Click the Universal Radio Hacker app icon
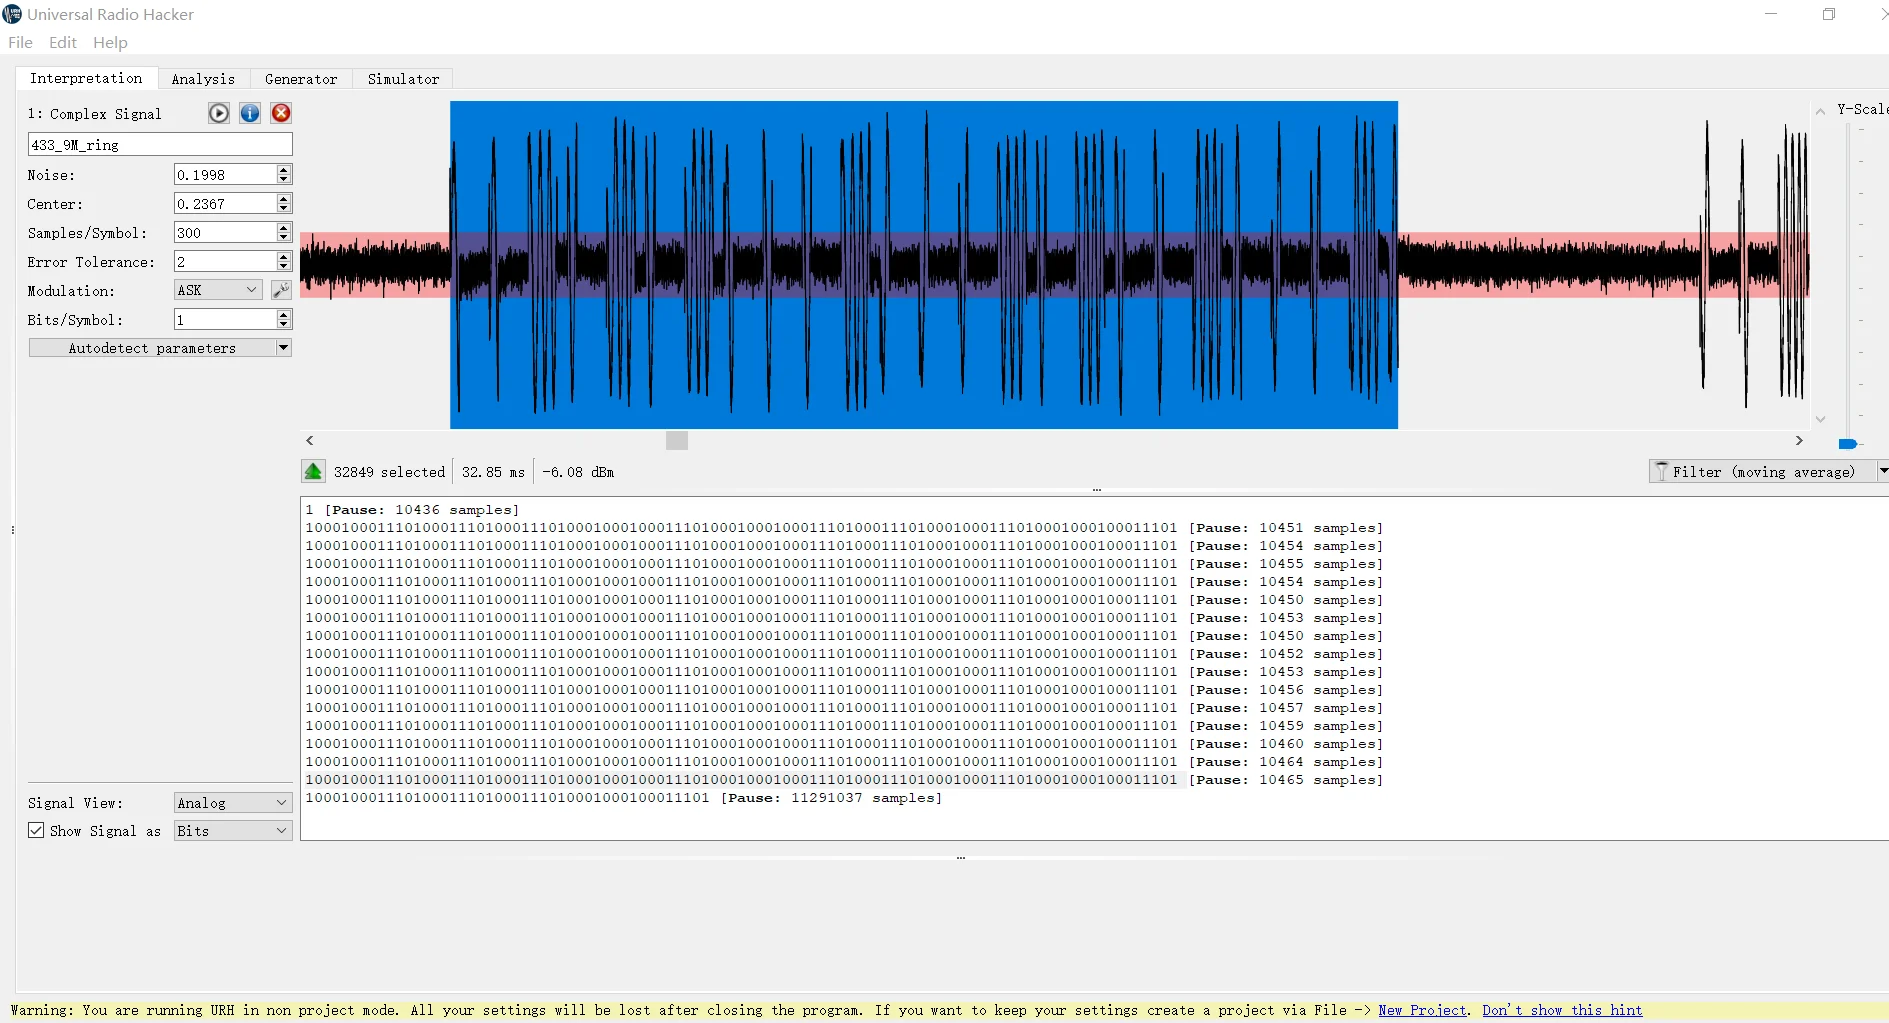The height and width of the screenshot is (1023, 1889). 12,14
